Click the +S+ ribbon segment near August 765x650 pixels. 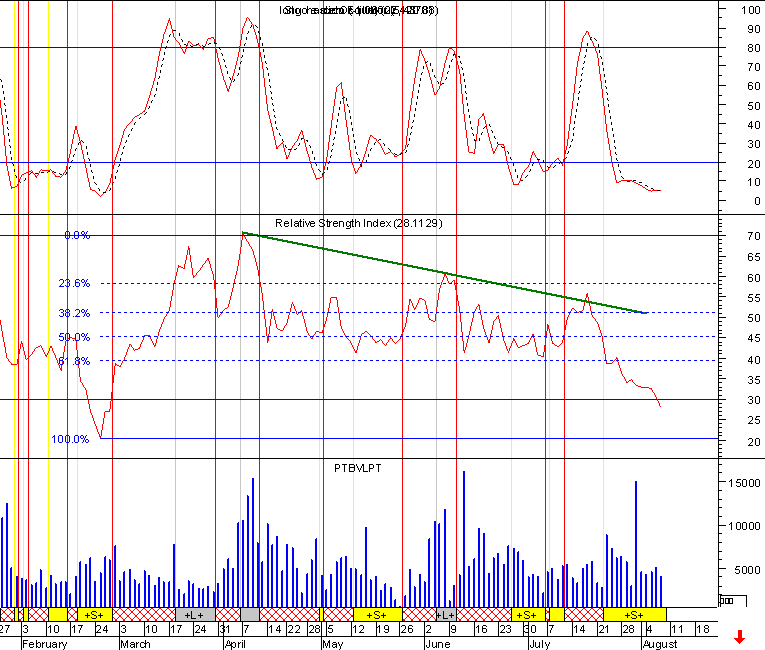(x=634, y=614)
